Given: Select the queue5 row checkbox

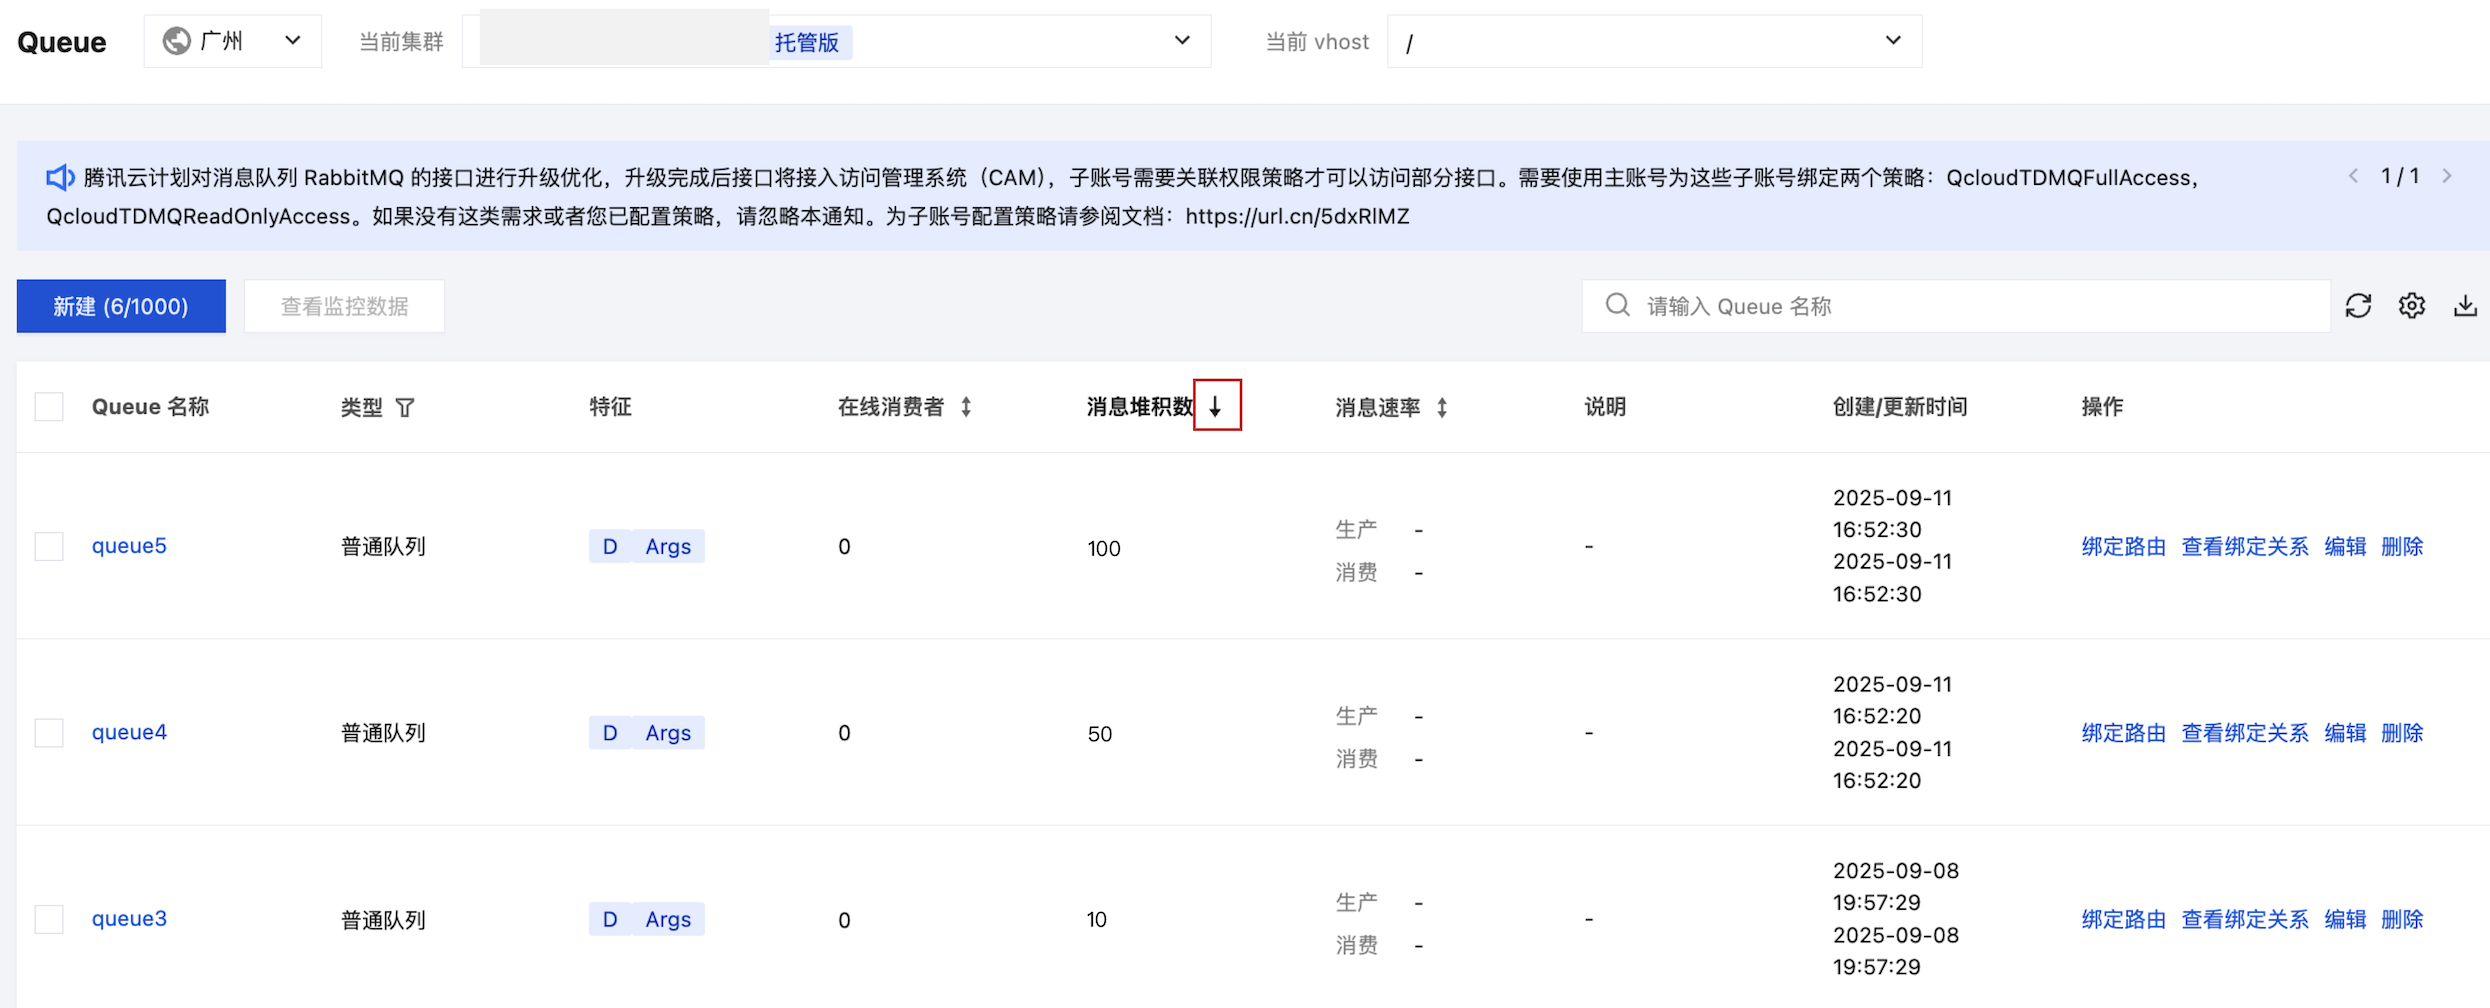Looking at the screenshot, I should [49, 546].
